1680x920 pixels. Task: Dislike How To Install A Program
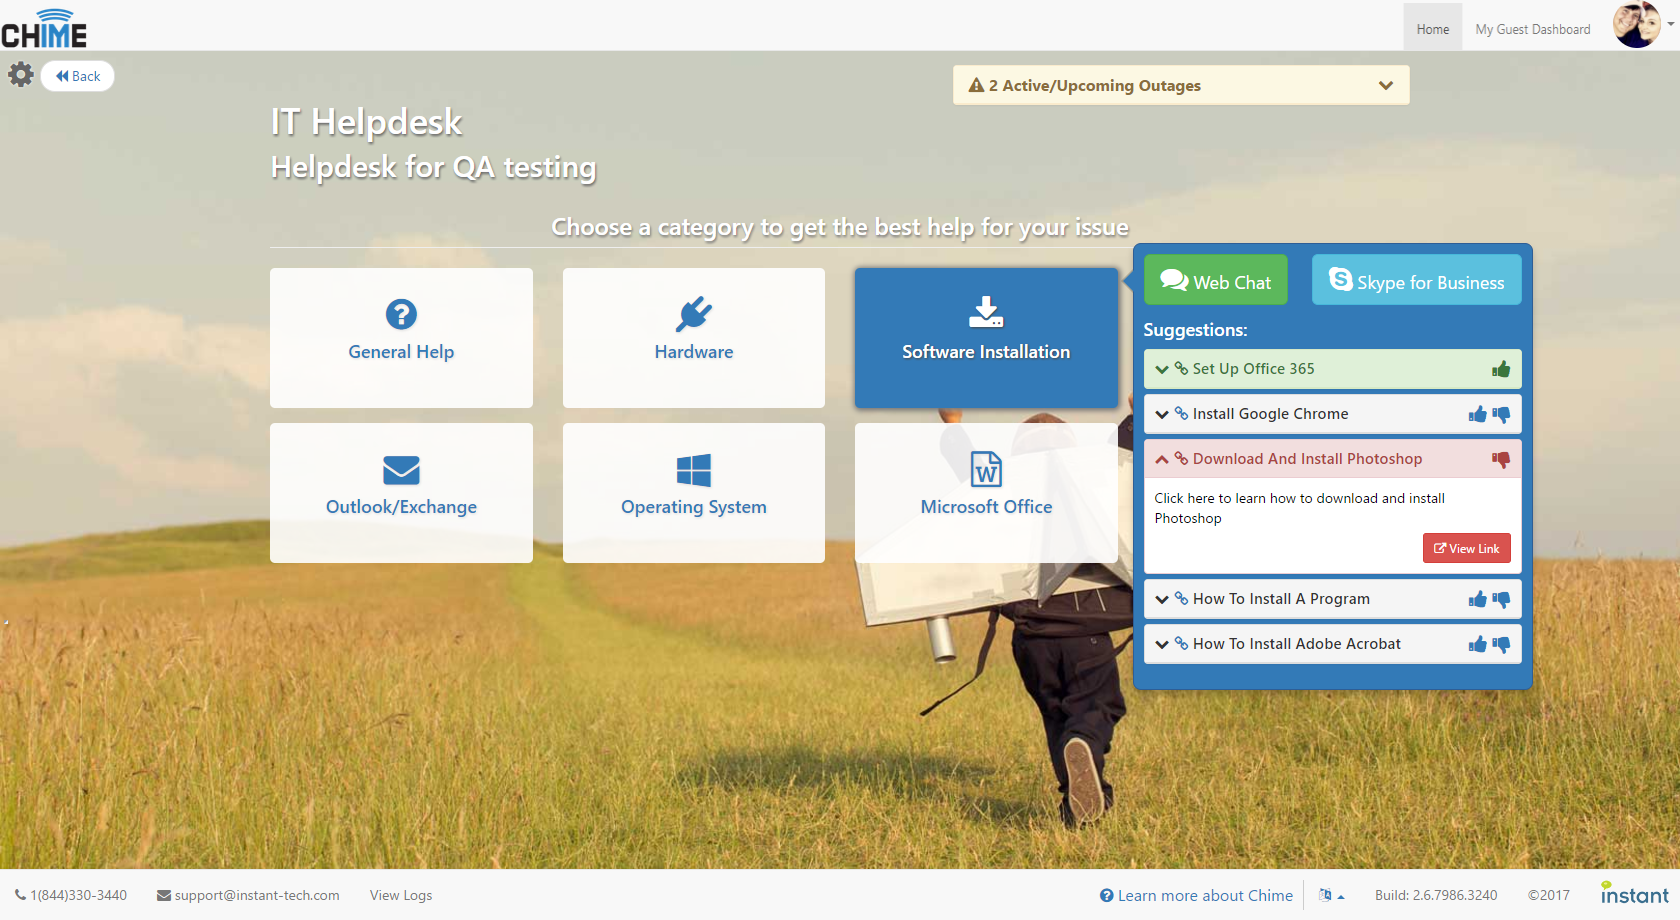tap(1501, 600)
